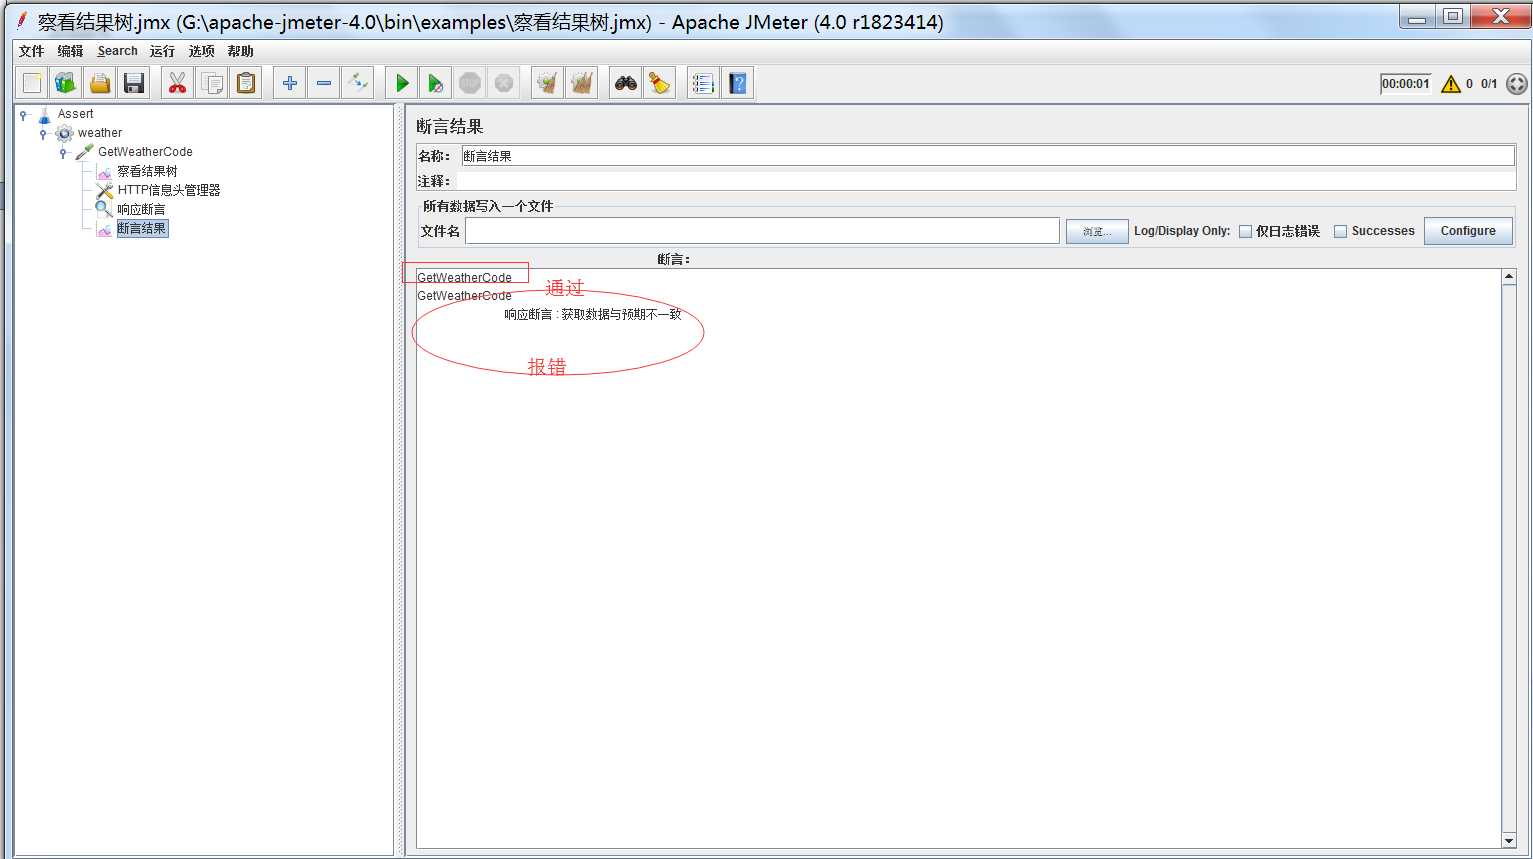Click the New test plan icon

coord(32,83)
